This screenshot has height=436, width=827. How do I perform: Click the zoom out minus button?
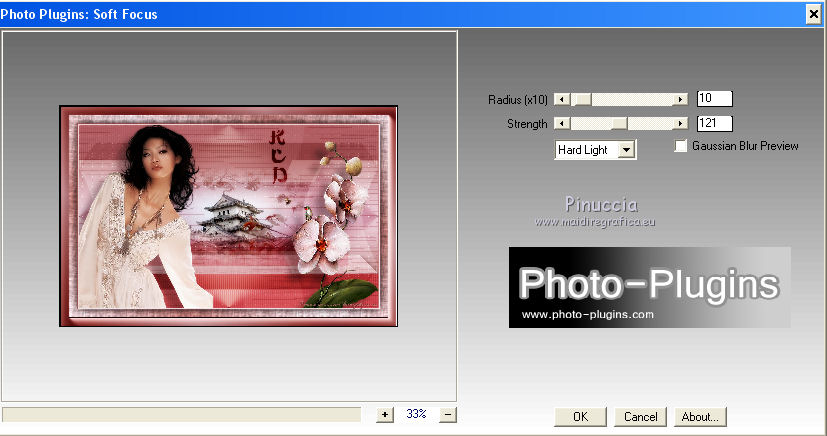[x=448, y=415]
